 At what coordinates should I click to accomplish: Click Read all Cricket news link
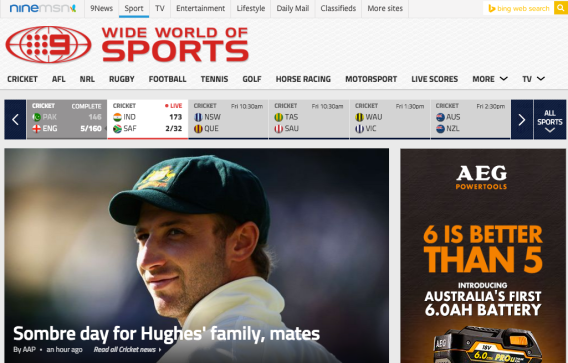tap(128, 350)
